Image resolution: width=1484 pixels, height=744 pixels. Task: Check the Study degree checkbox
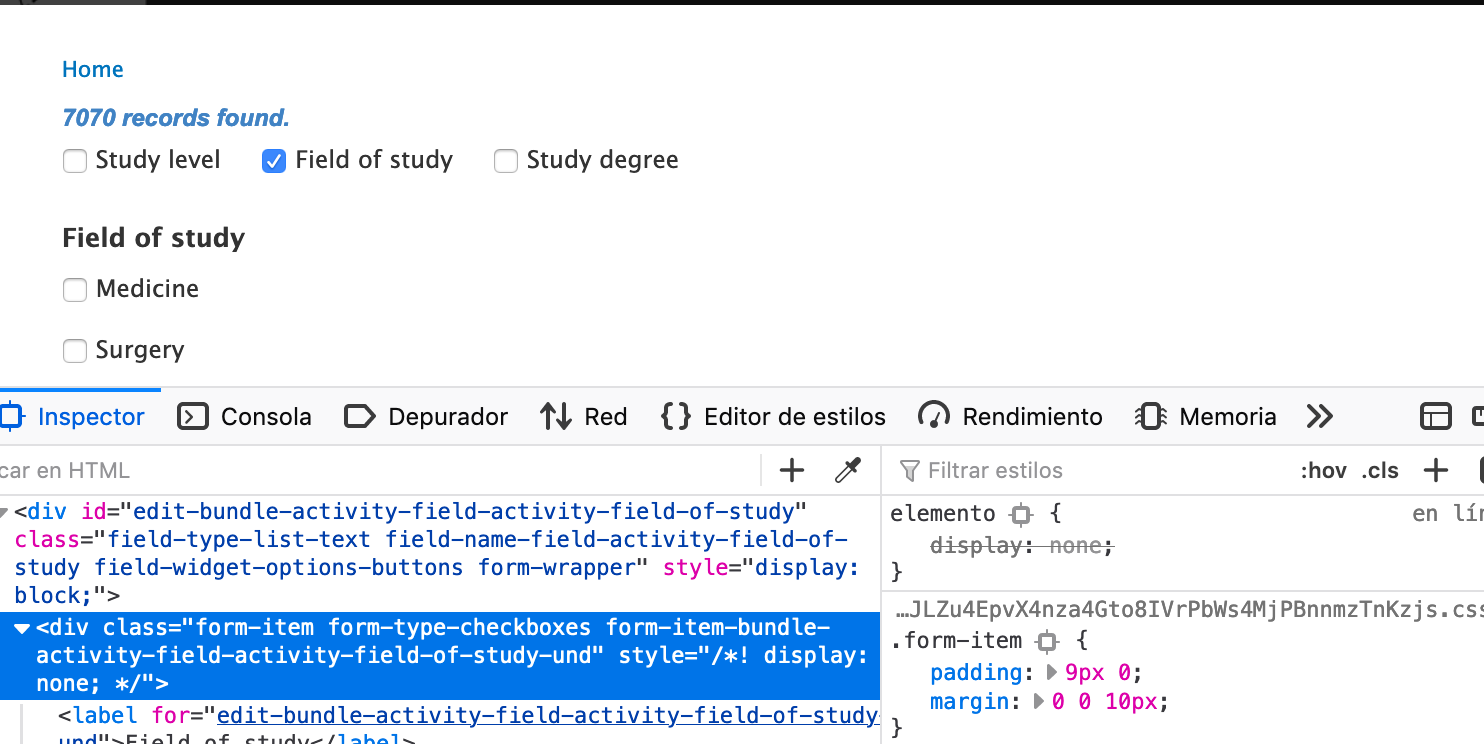506,161
